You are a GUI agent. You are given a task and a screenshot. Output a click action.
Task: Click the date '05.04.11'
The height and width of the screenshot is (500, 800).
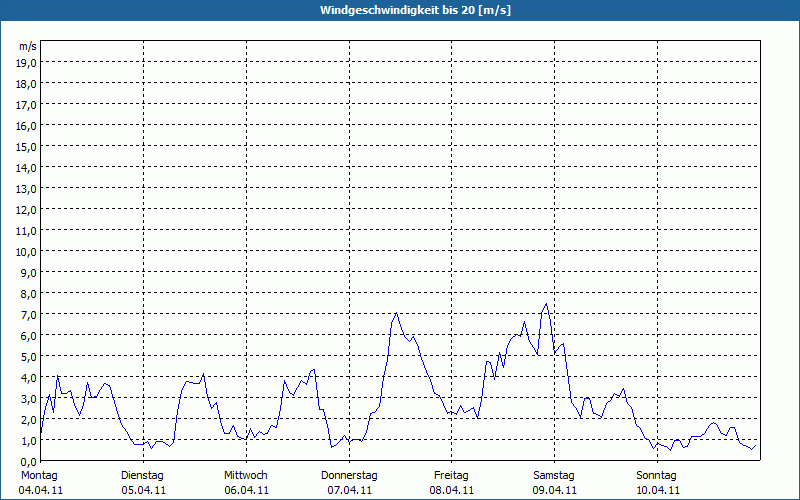coord(143,490)
